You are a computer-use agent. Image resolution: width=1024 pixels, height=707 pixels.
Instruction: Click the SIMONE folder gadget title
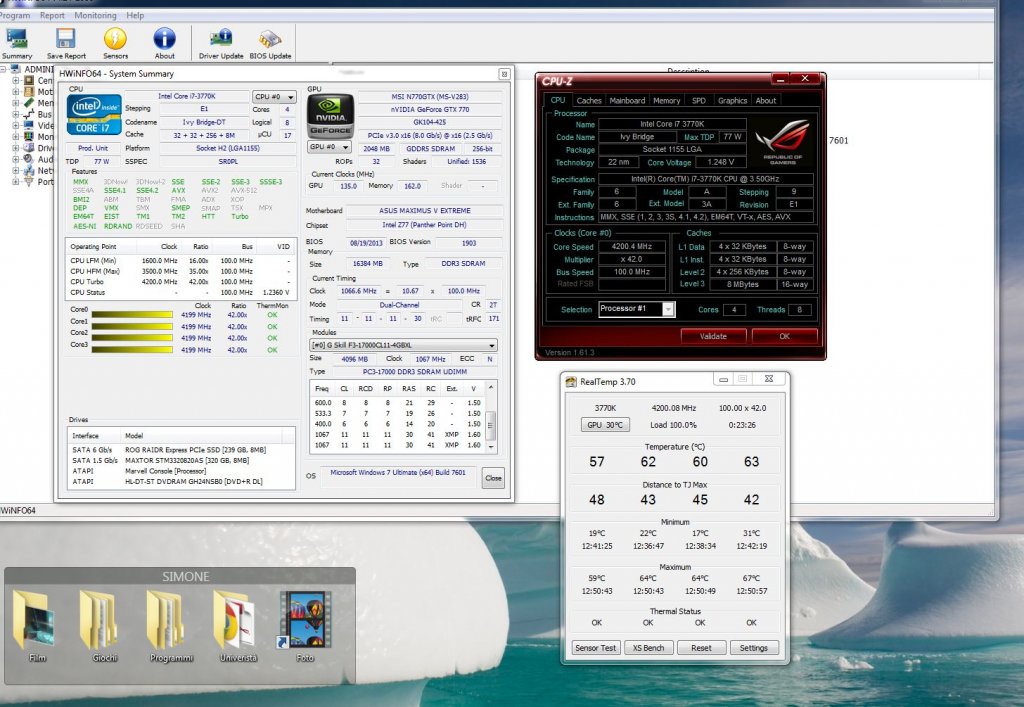tap(185, 576)
